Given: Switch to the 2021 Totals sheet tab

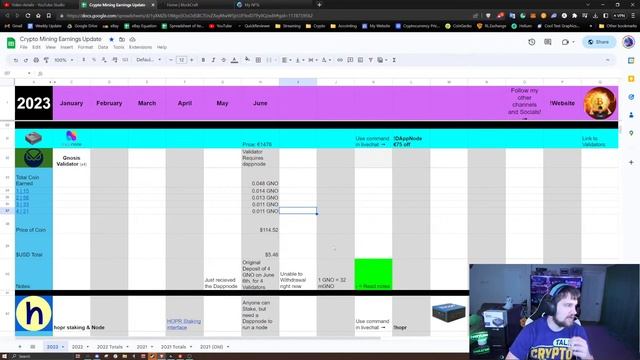Looking at the screenshot, I should (x=173, y=347).
